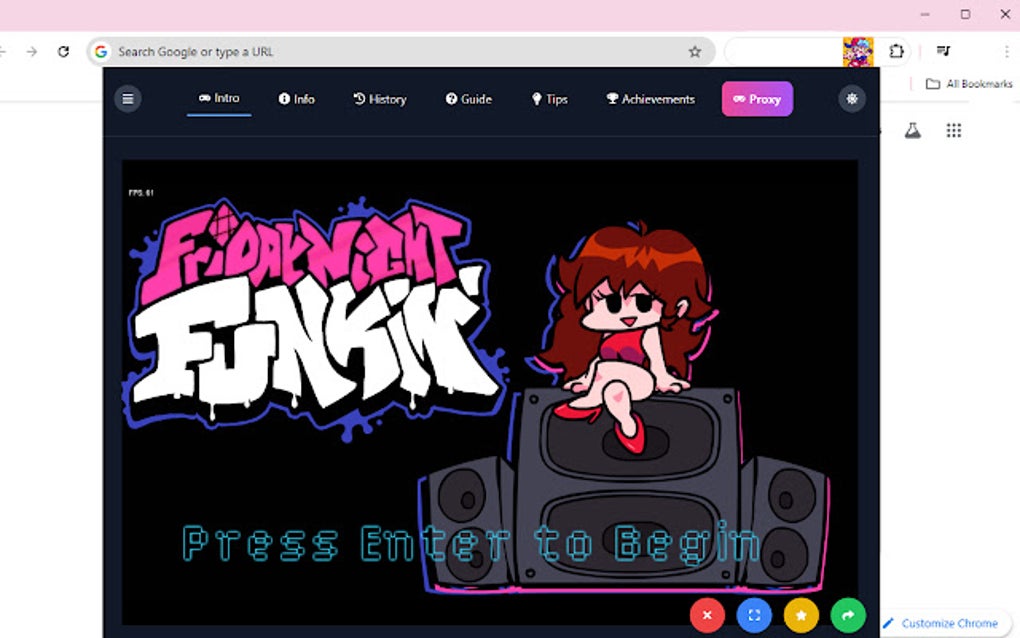Click the Customize Chrome button
Image resolution: width=1020 pixels, height=638 pixels.
(x=941, y=622)
